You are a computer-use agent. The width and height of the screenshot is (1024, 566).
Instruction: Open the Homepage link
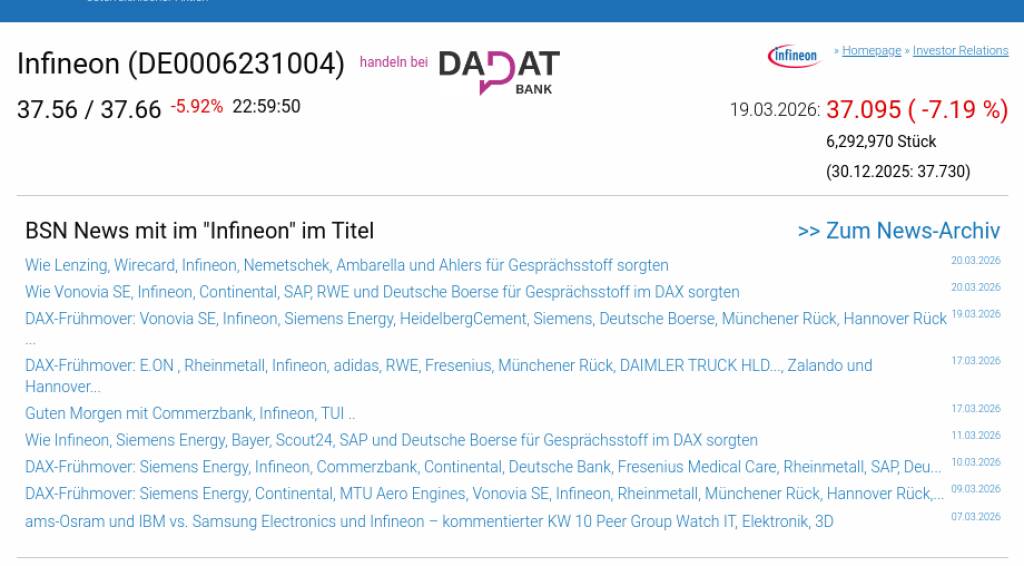(871, 51)
